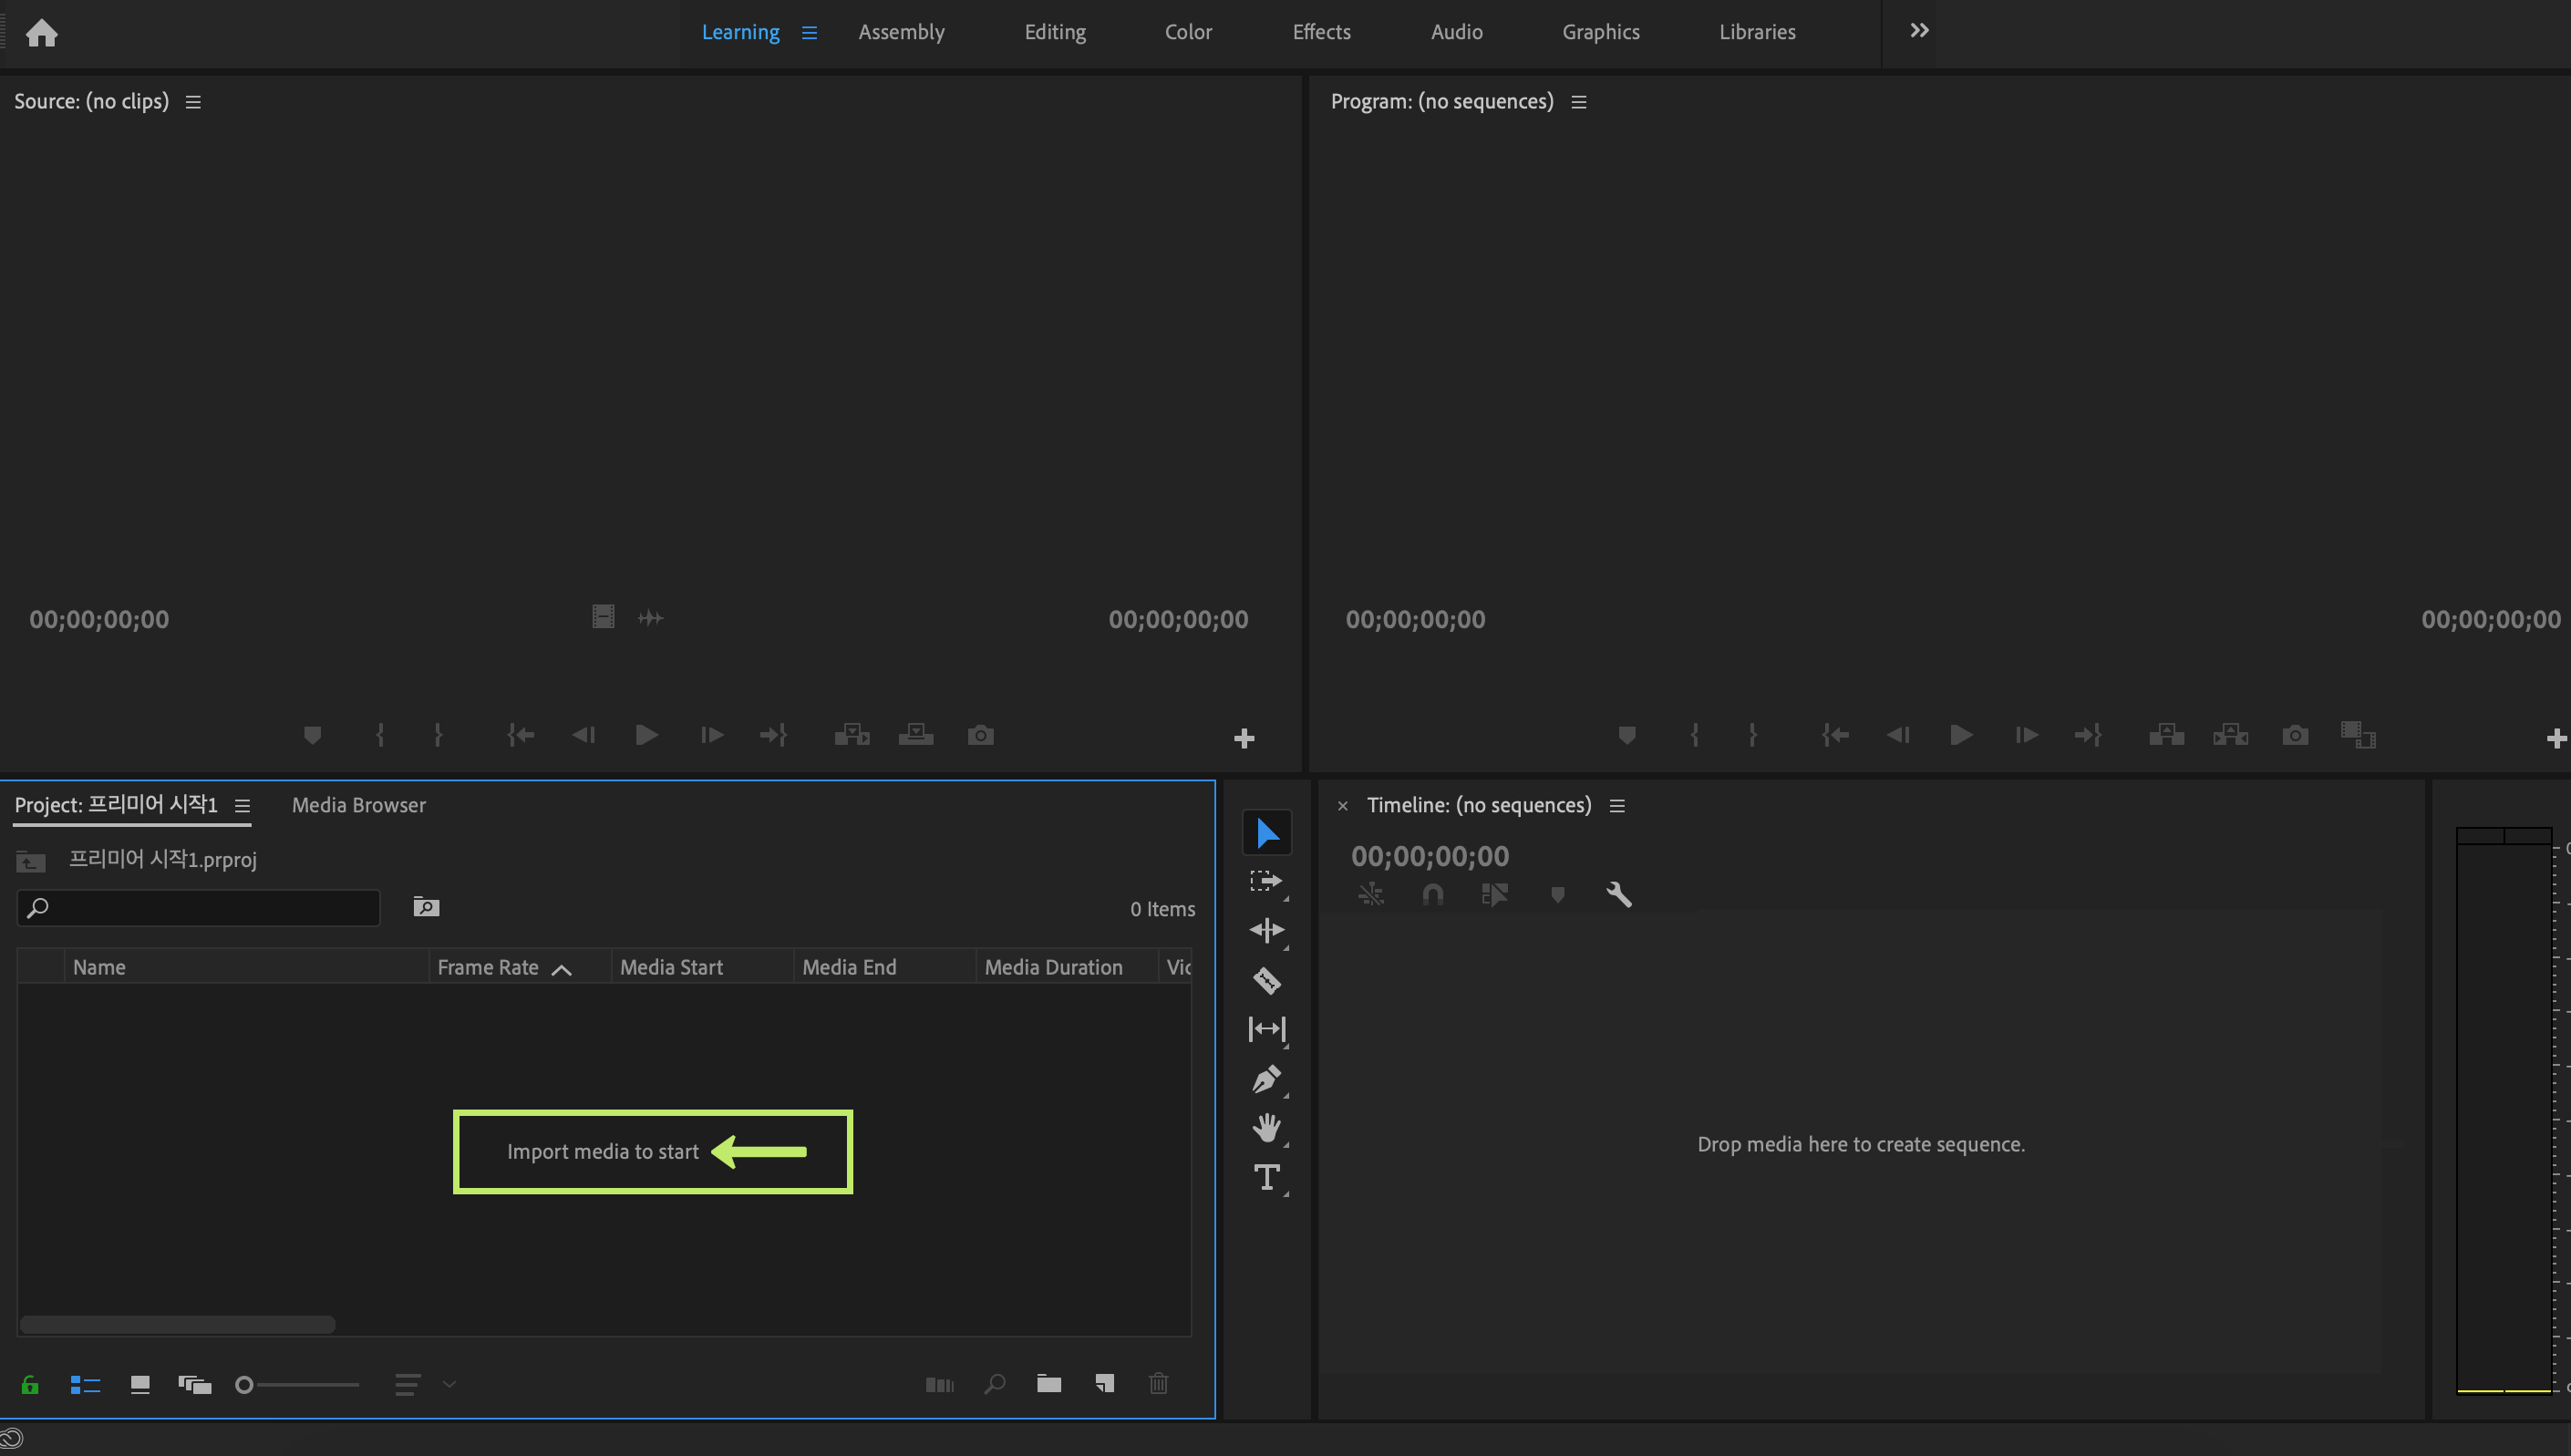Expand workspace overflow double chevron
The width and height of the screenshot is (2571, 1456).
click(x=1918, y=31)
